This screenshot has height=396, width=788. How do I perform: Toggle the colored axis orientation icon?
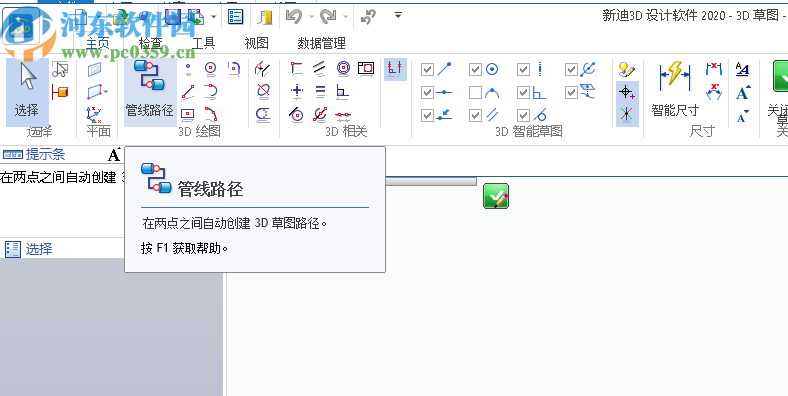click(x=627, y=115)
